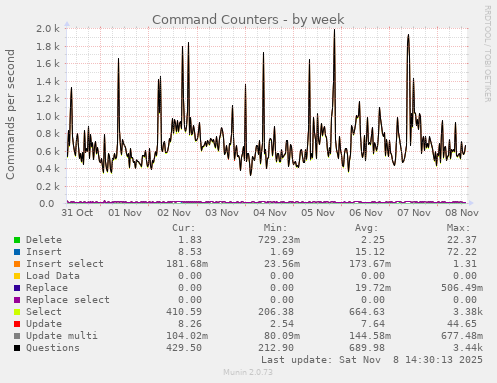Click the '02 Nov' x-axis label
Screen dimensions: 497x383
coord(174,213)
